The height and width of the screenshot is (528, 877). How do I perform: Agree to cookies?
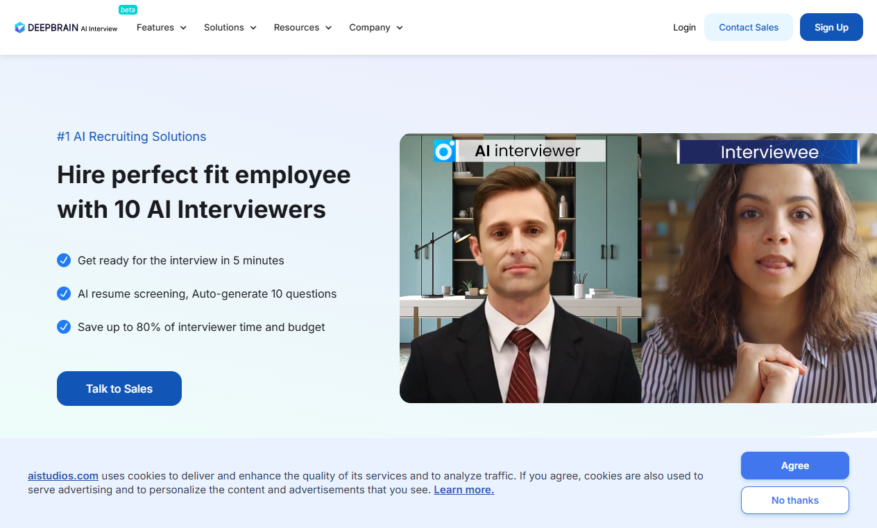[795, 465]
